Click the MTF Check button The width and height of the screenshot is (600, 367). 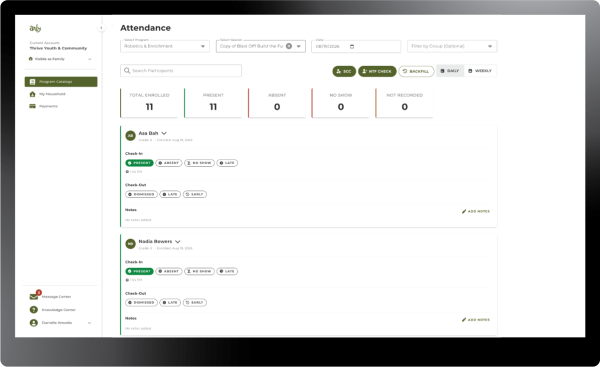pyautogui.click(x=377, y=71)
